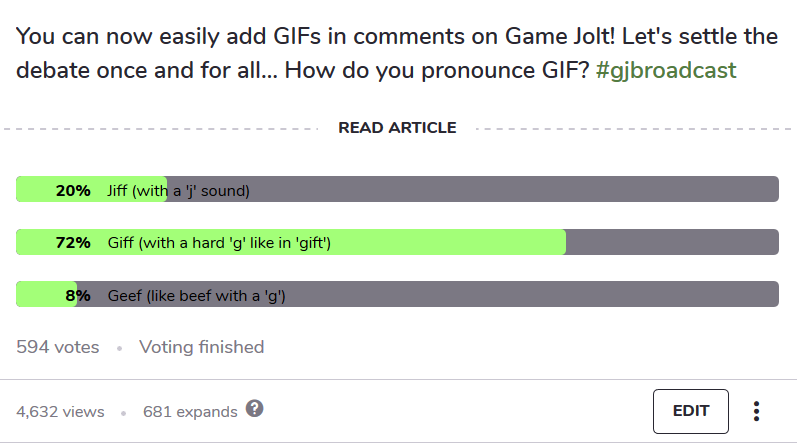Viewport: 797px width, 448px height.
Task: Click the gray unfilled part of Geef bar
Action: pyautogui.click(x=530, y=296)
